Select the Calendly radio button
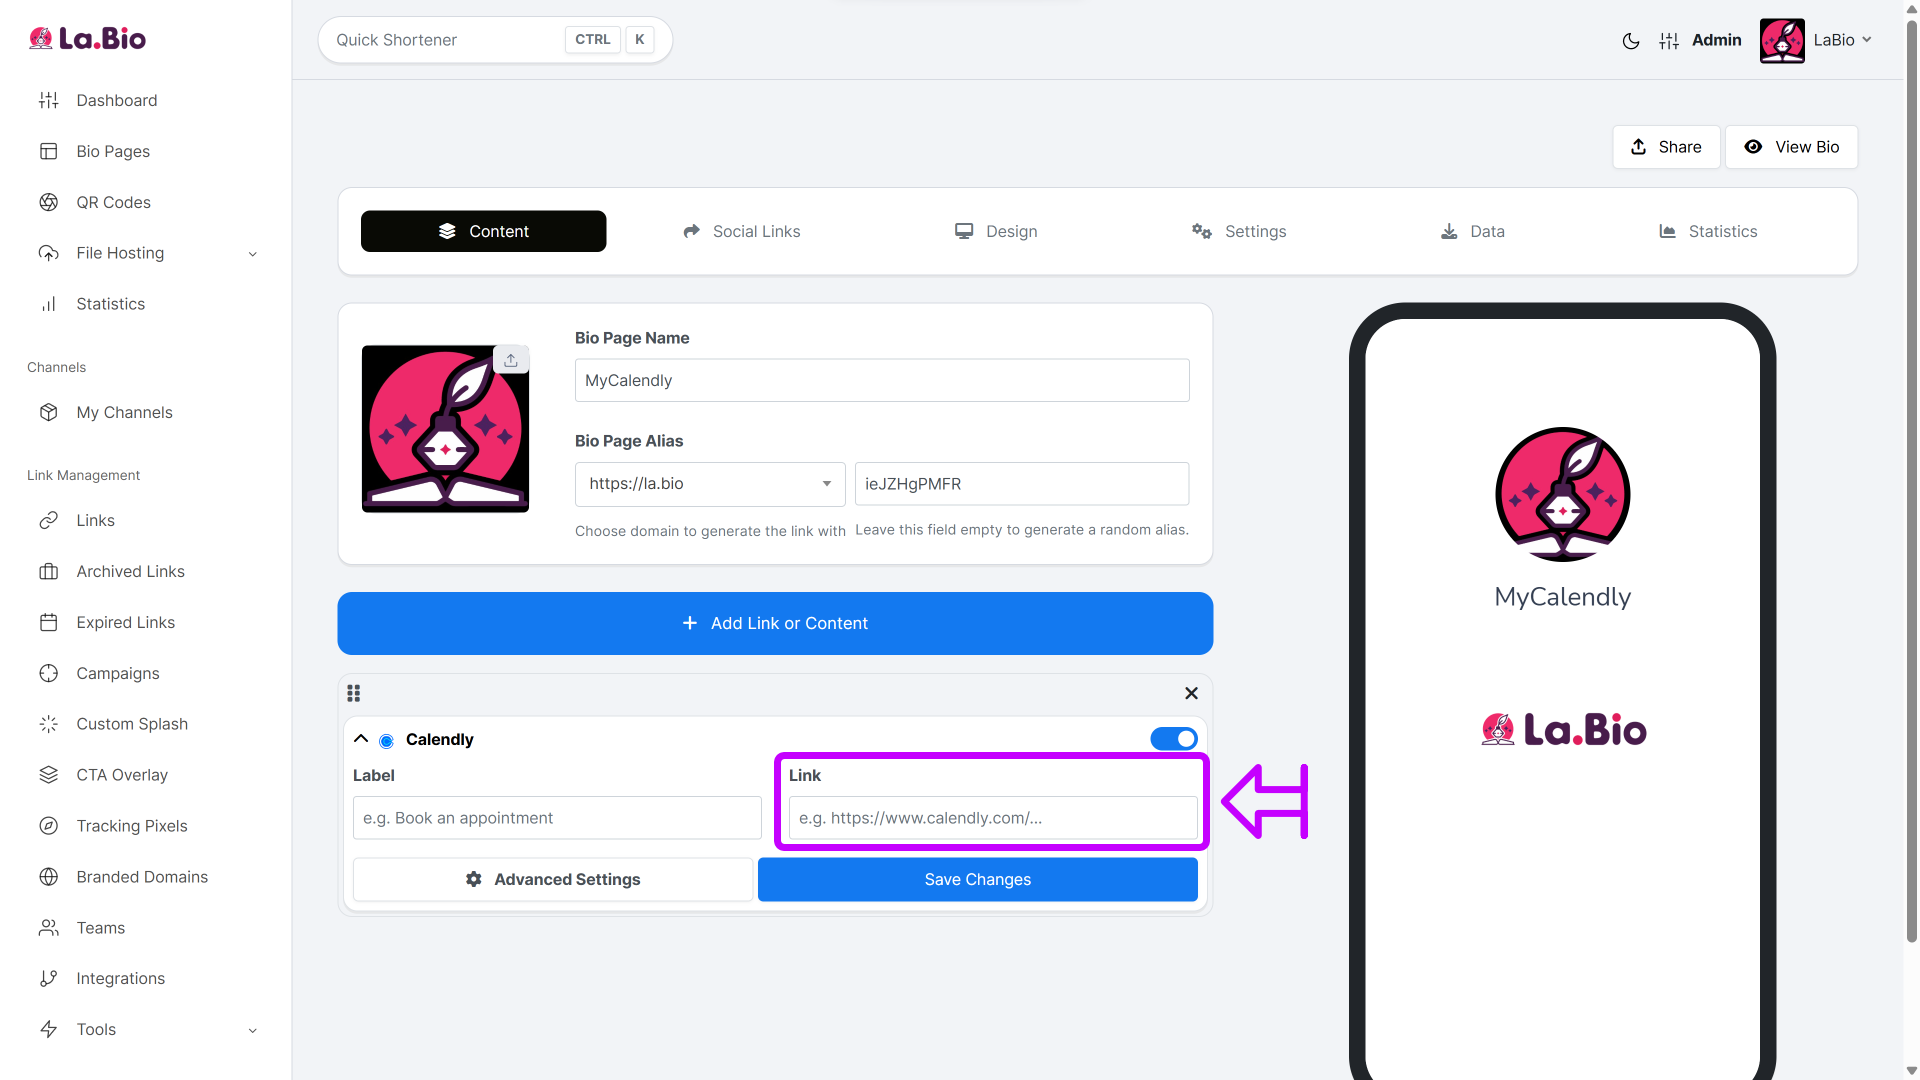 click(x=386, y=741)
